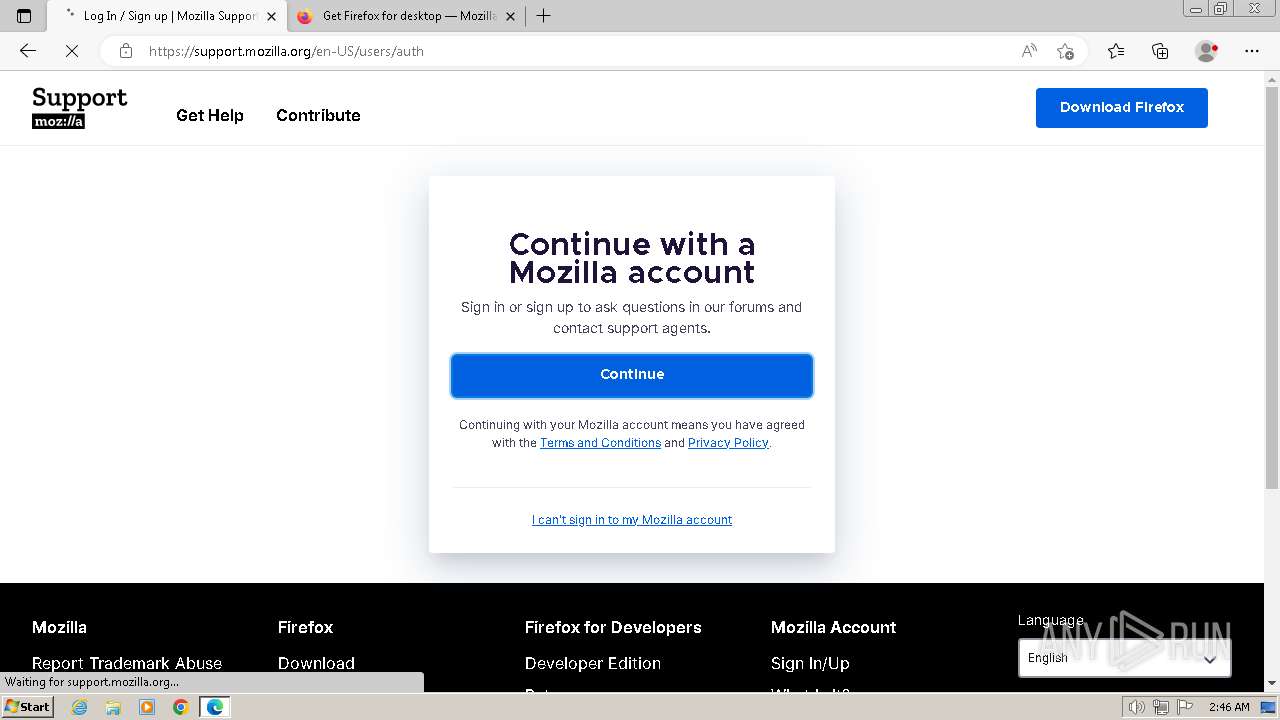Viewport: 1280px width, 720px height.
Task: Click the volume speaker tray icon
Action: [1136, 707]
